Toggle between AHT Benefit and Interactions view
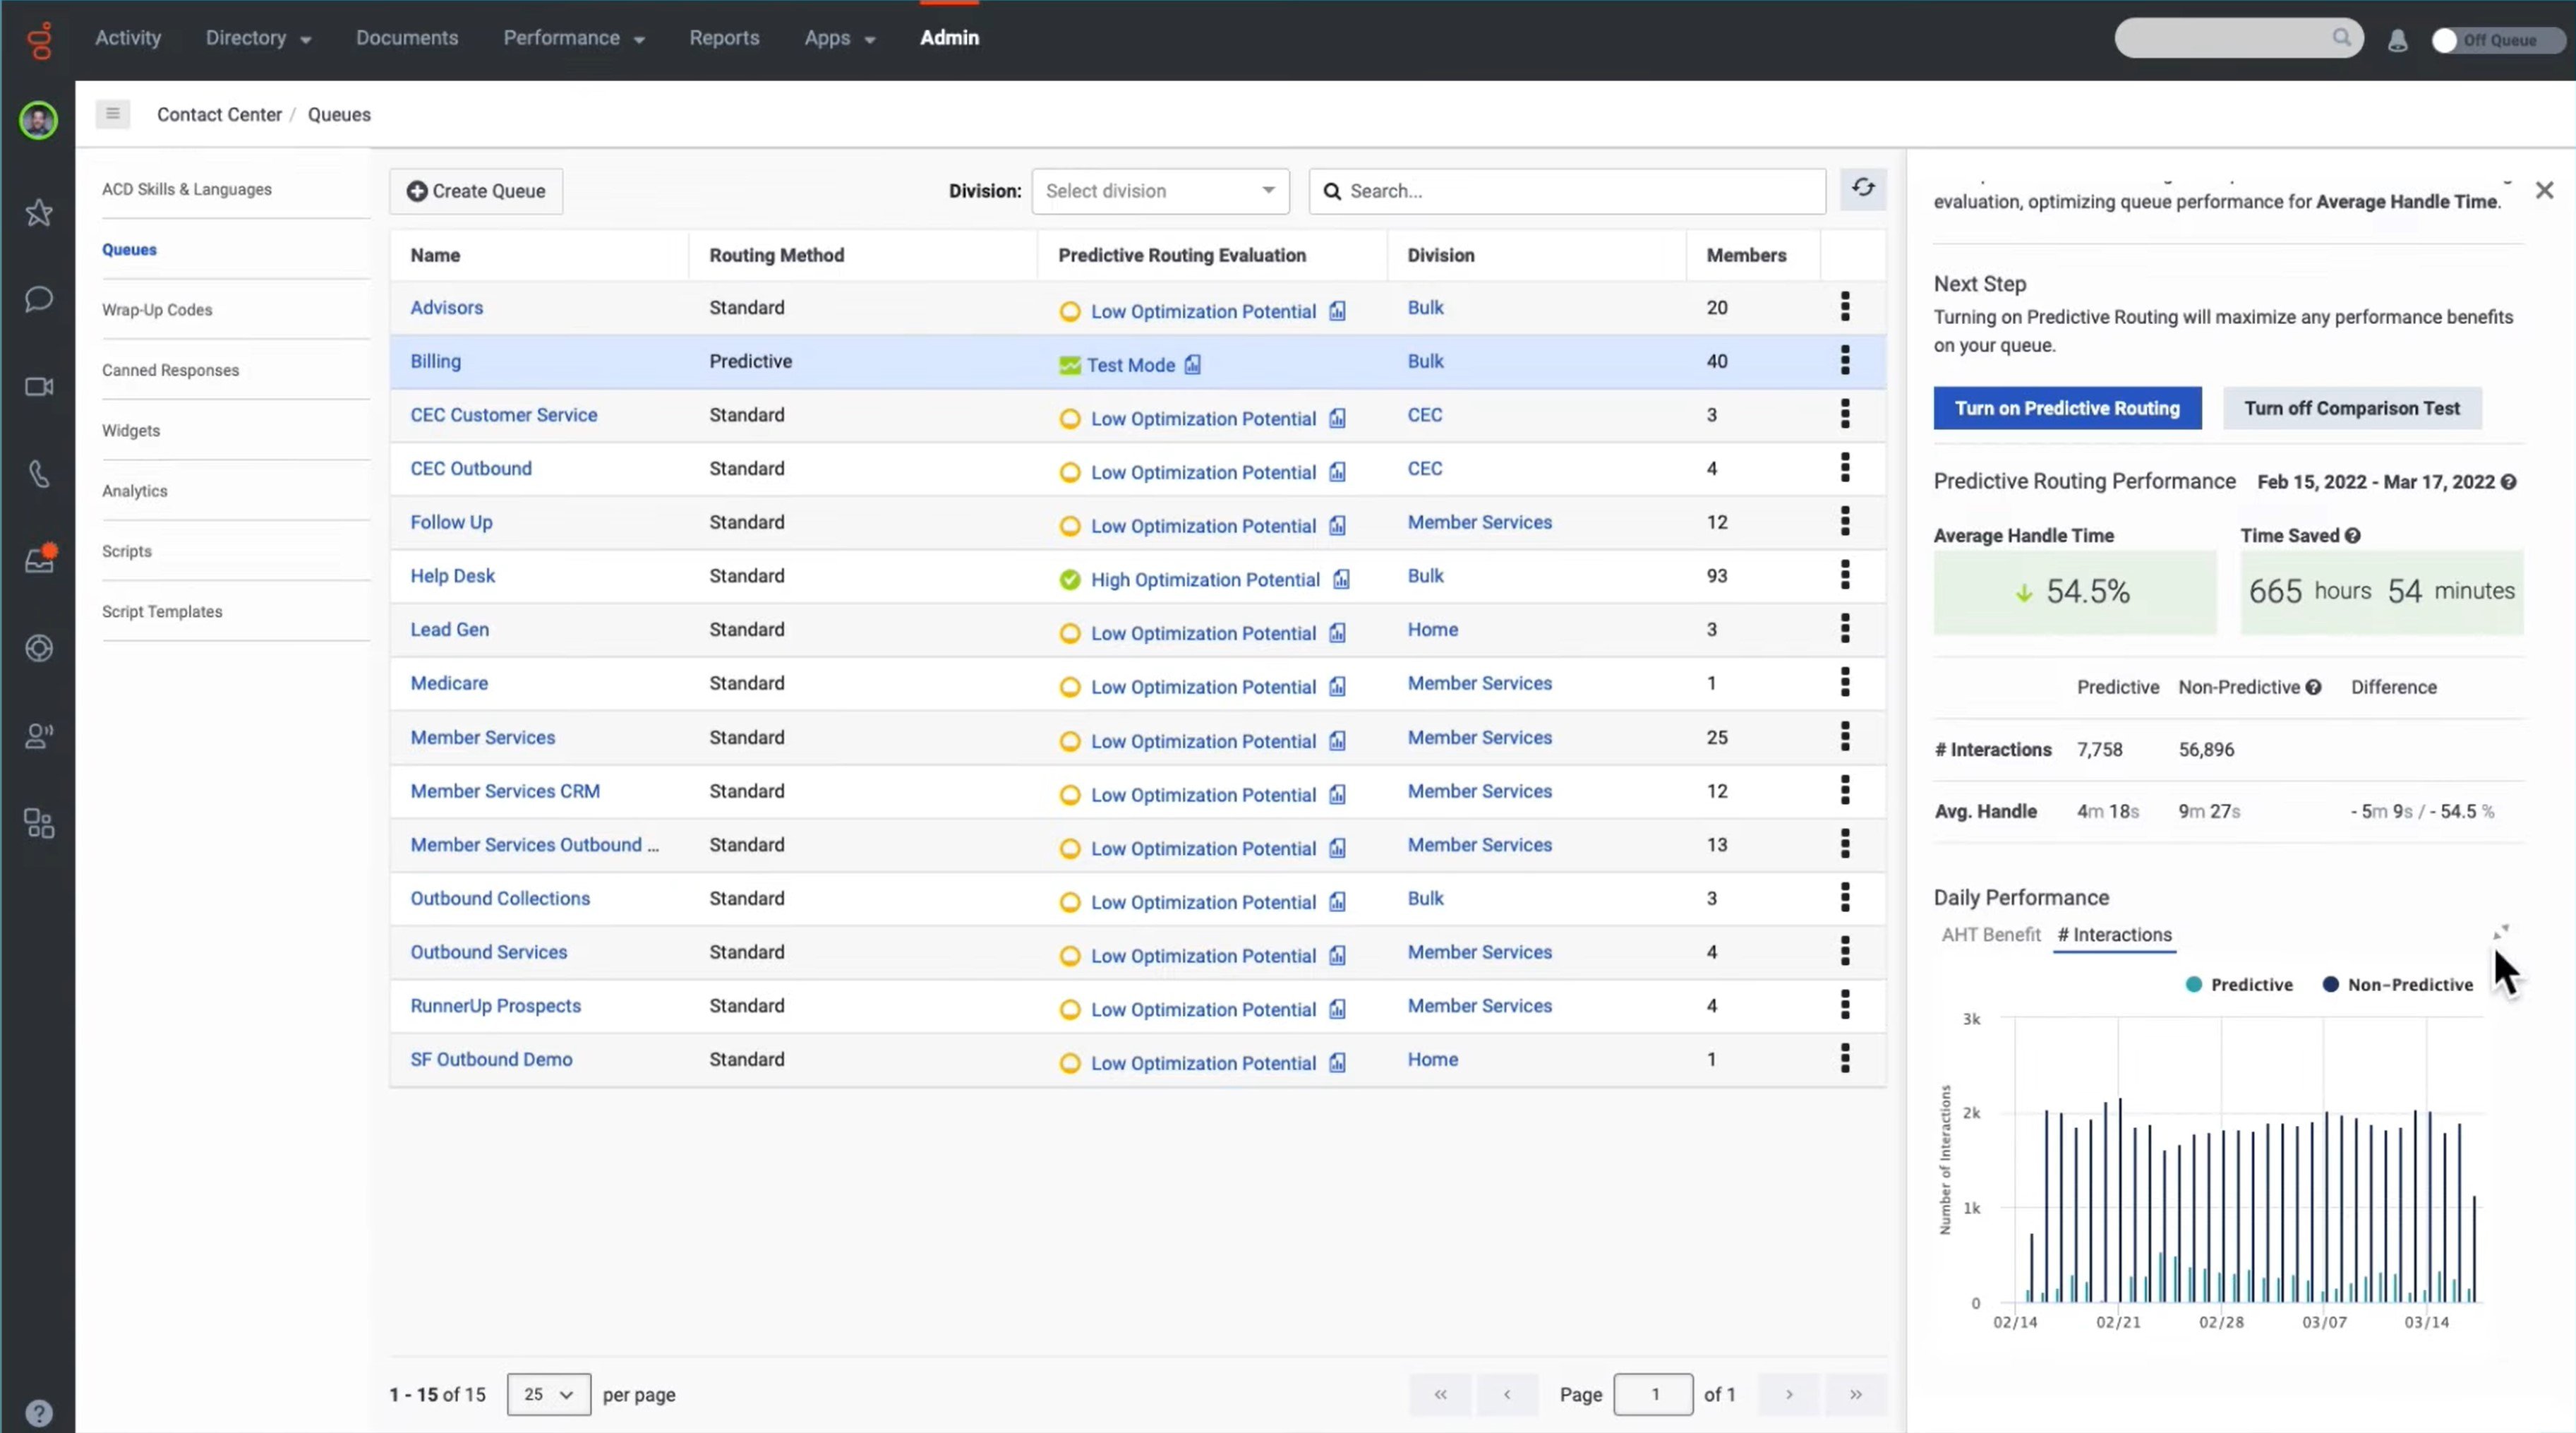Viewport: 2576px width, 1433px height. pyautogui.click(x=1990, y=933)
